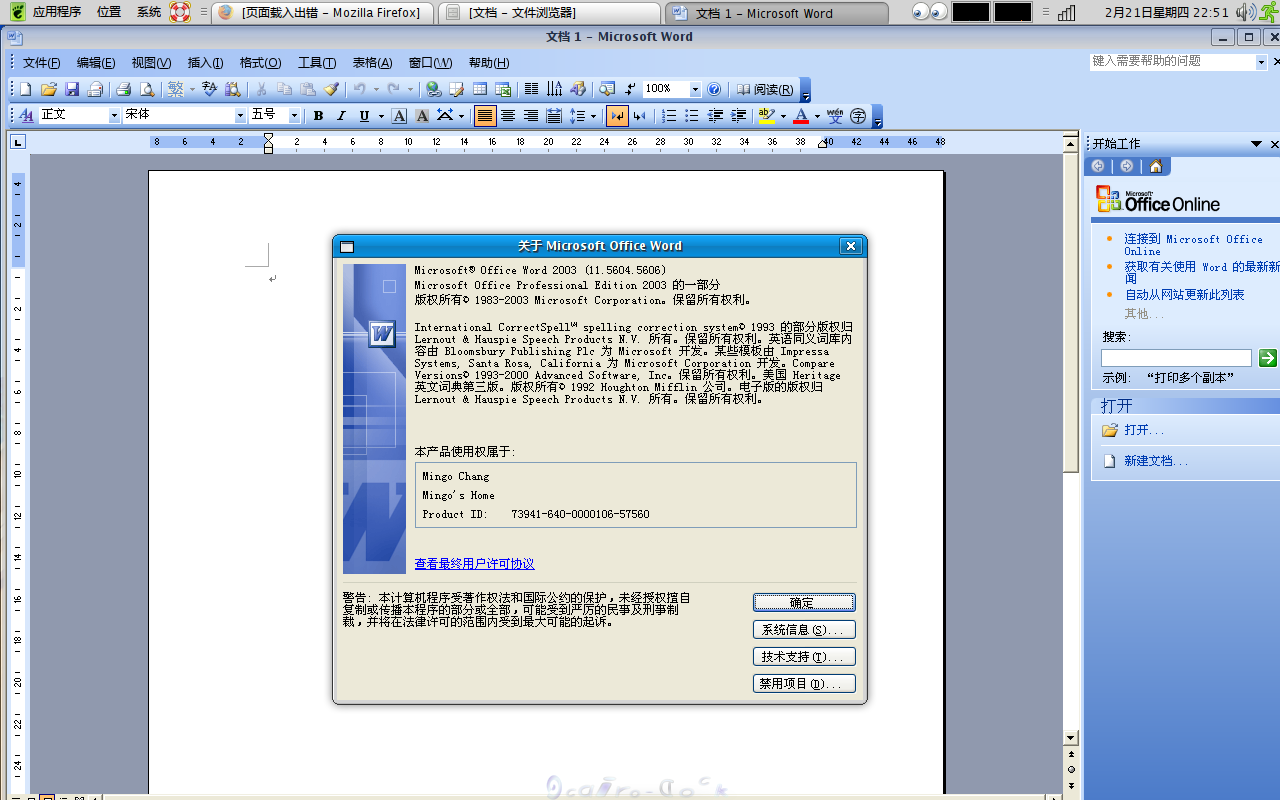Click the Insert Hyperlink icon
1280x800 pixels.
pyautogui.click(x=433, y=89)
